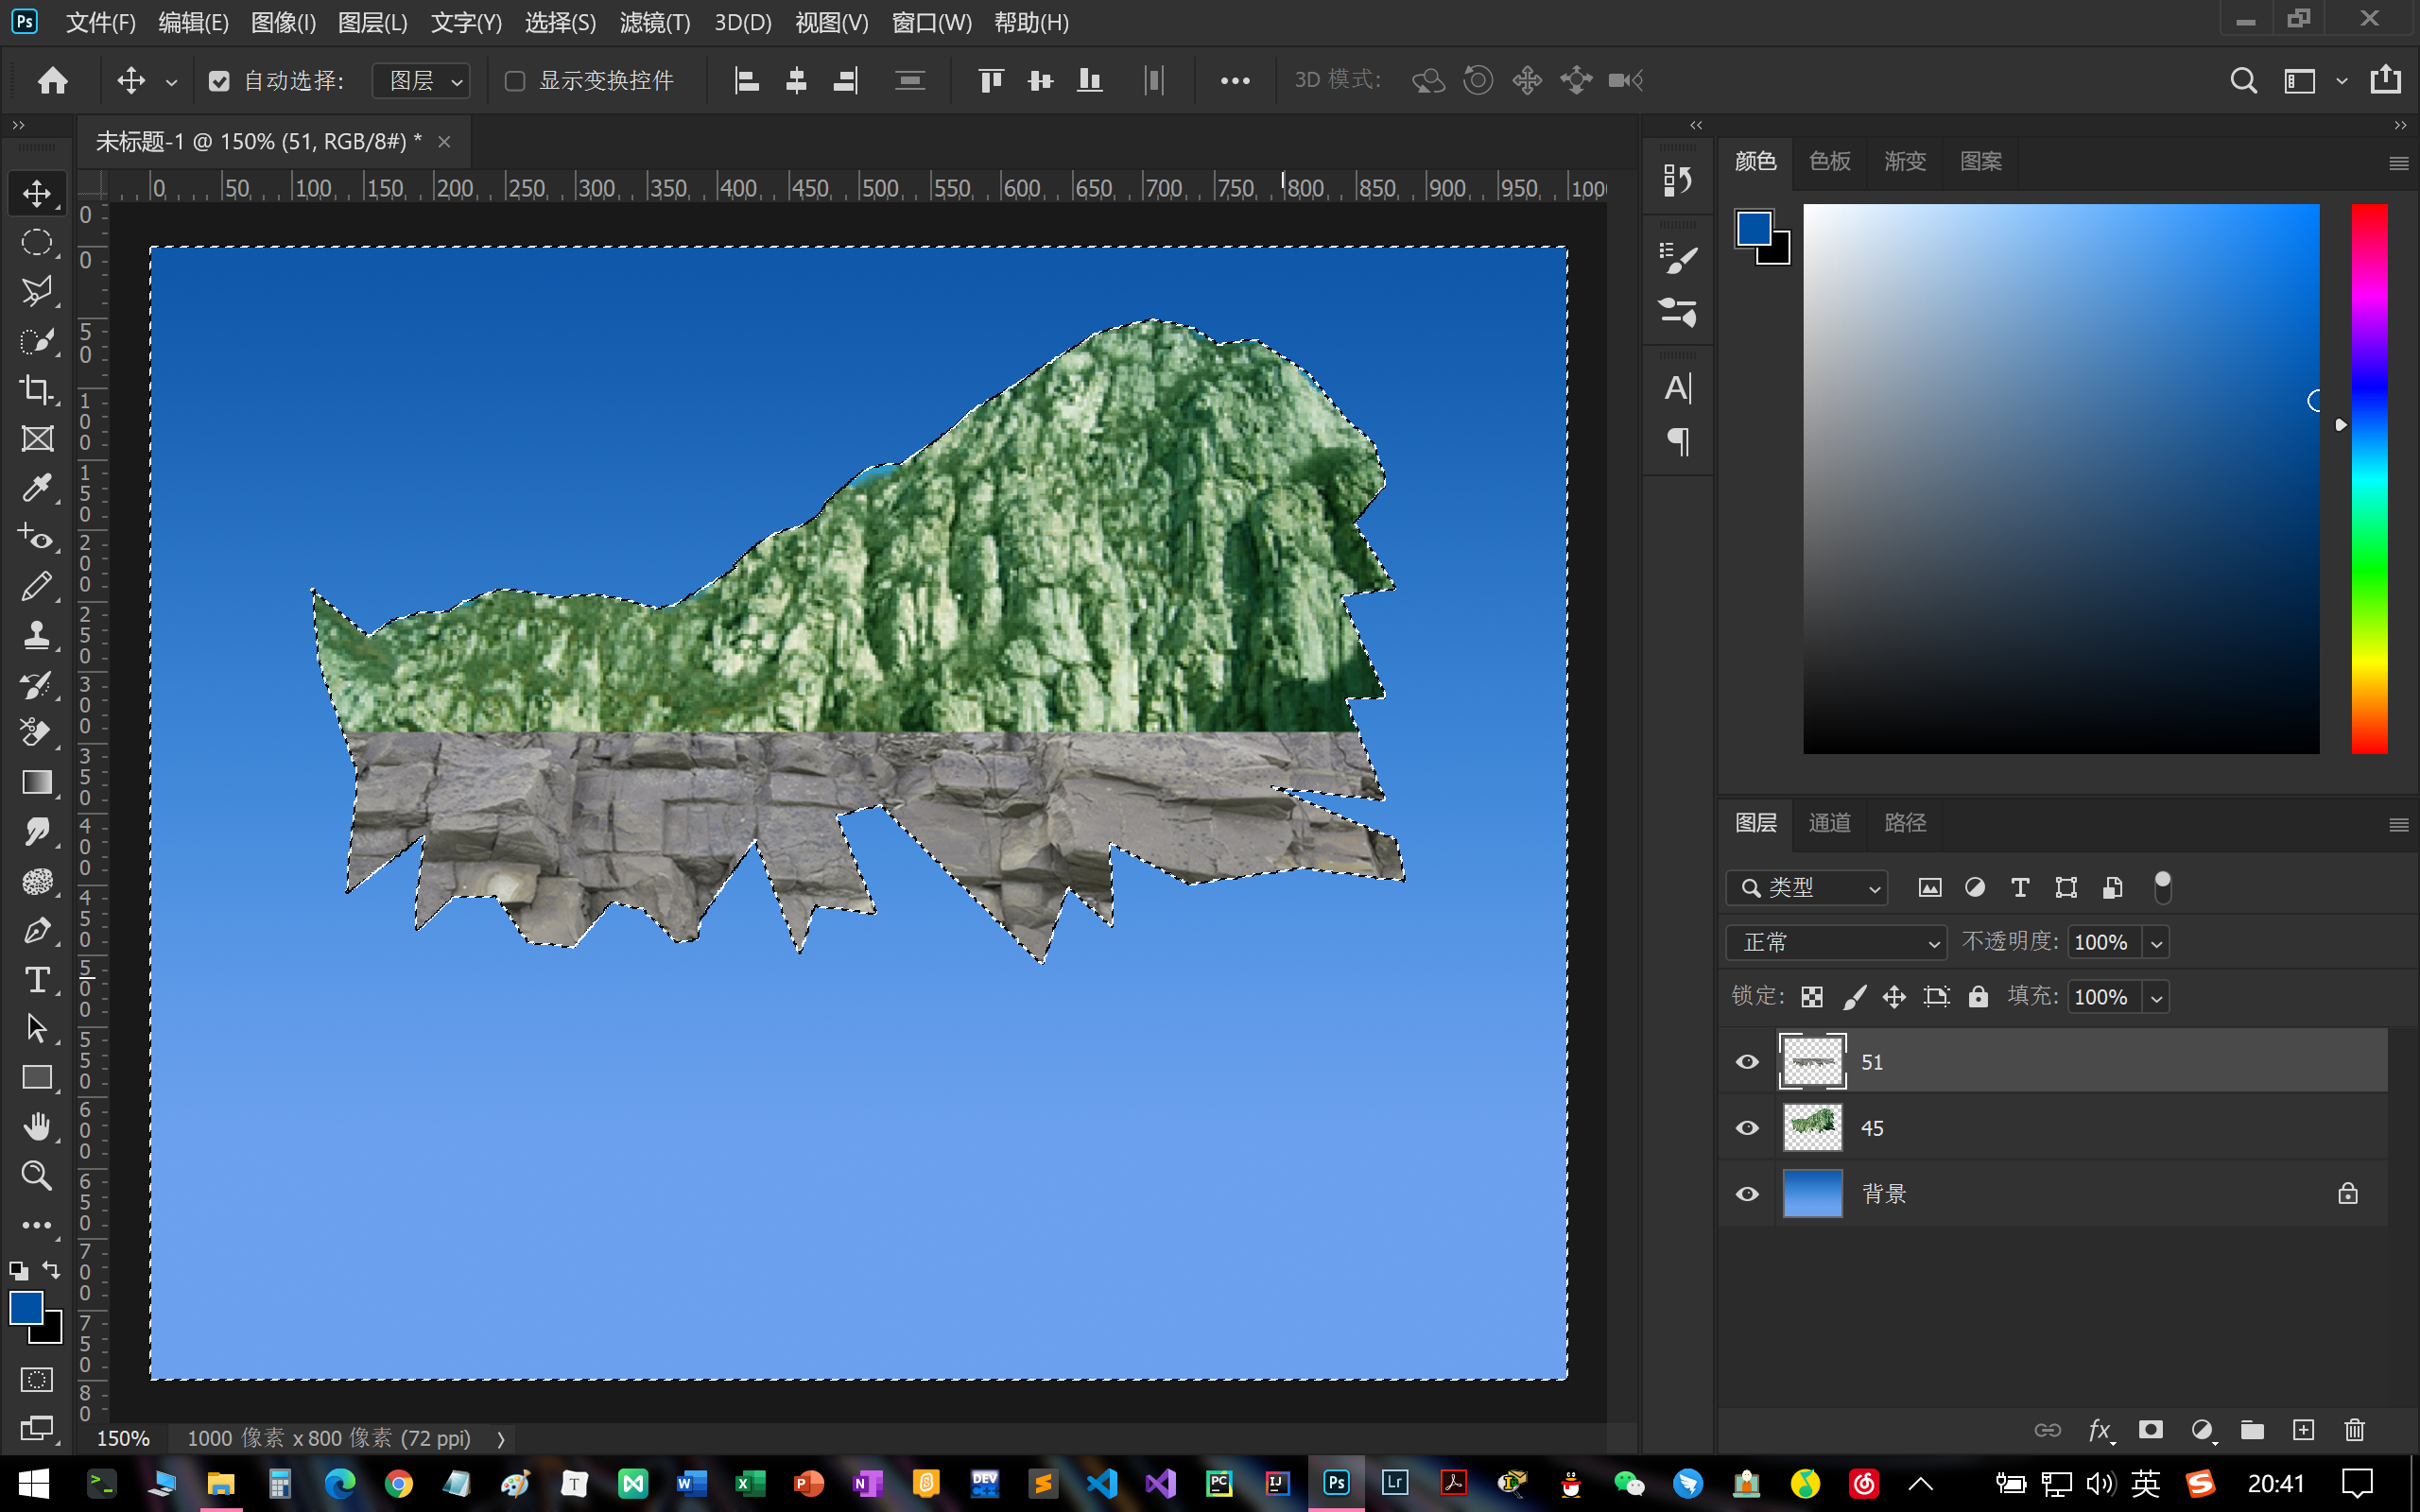Toggle lock all on layer
Viewport: 2420px width, 1512px height.
1978,997
